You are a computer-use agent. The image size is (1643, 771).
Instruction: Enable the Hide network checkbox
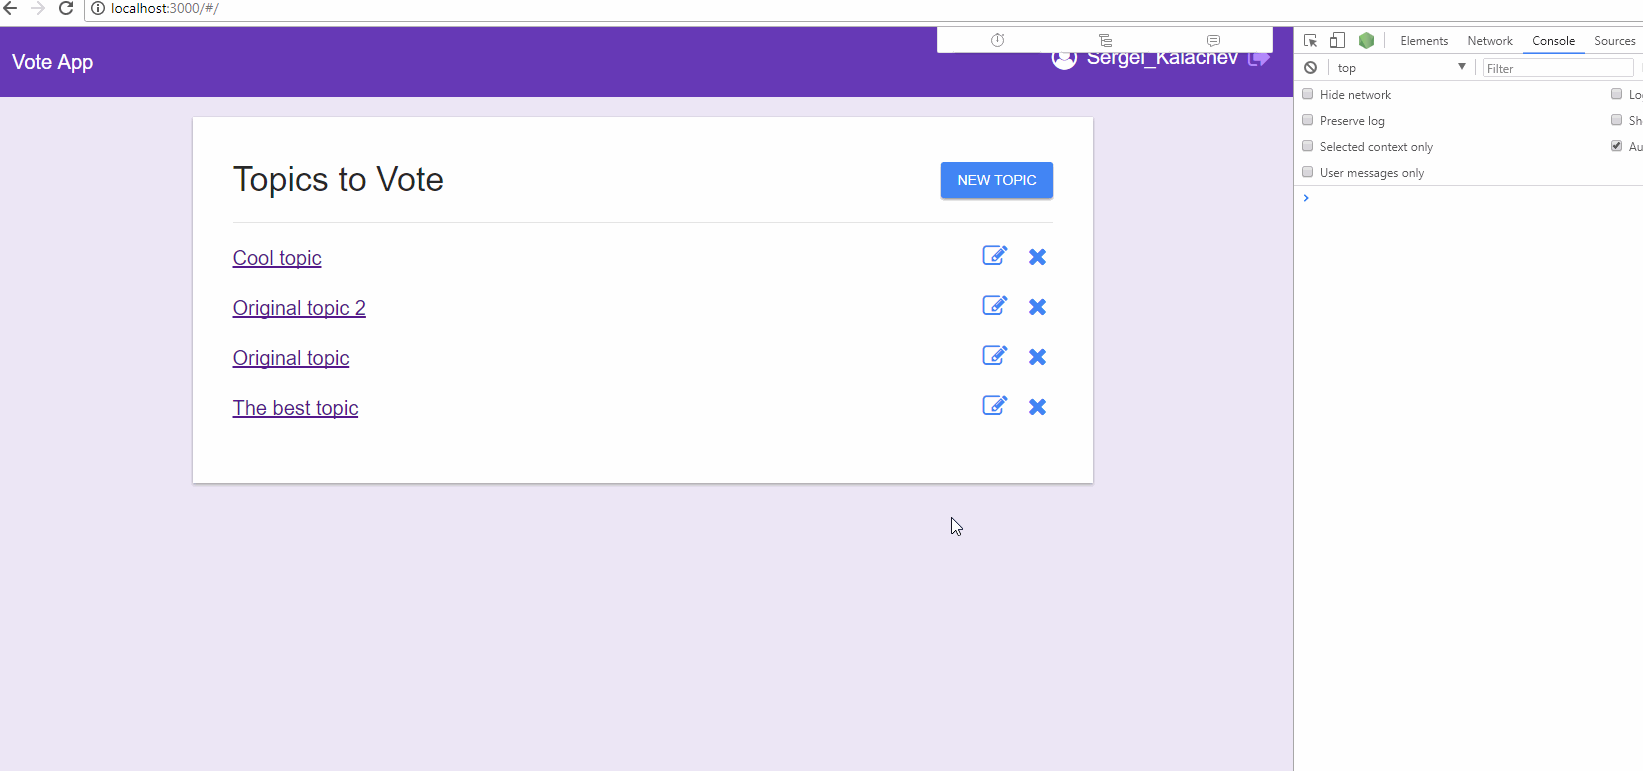[1307, 94]
